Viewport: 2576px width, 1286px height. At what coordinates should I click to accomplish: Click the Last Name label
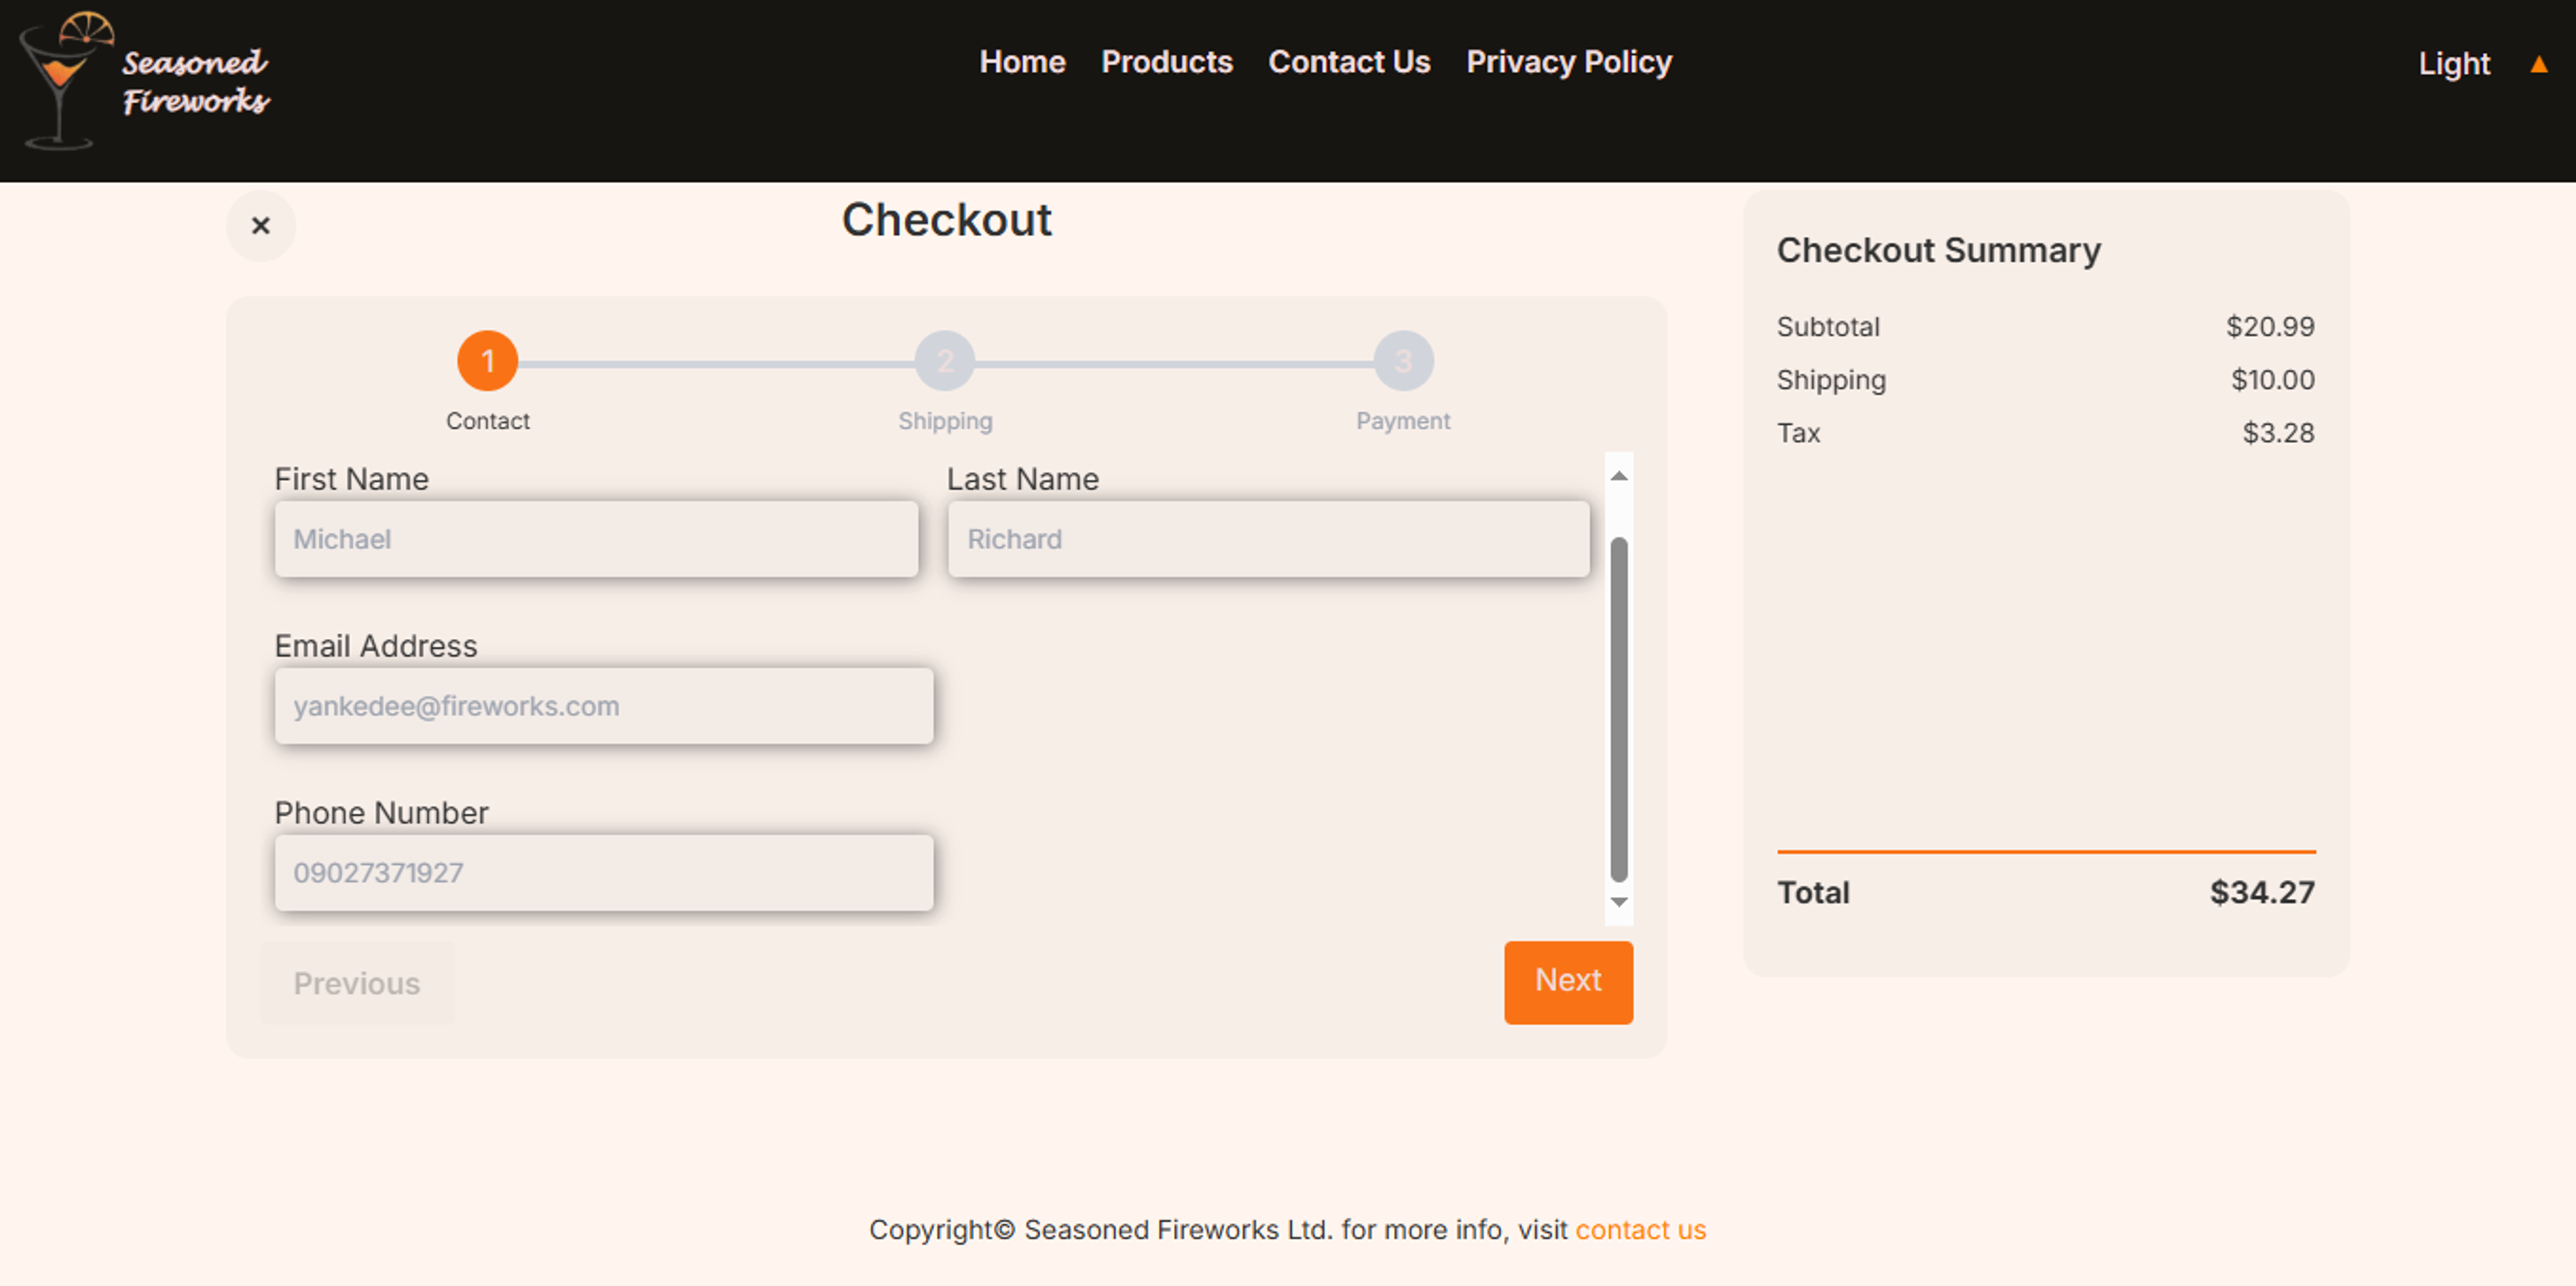coord(1023,479)
